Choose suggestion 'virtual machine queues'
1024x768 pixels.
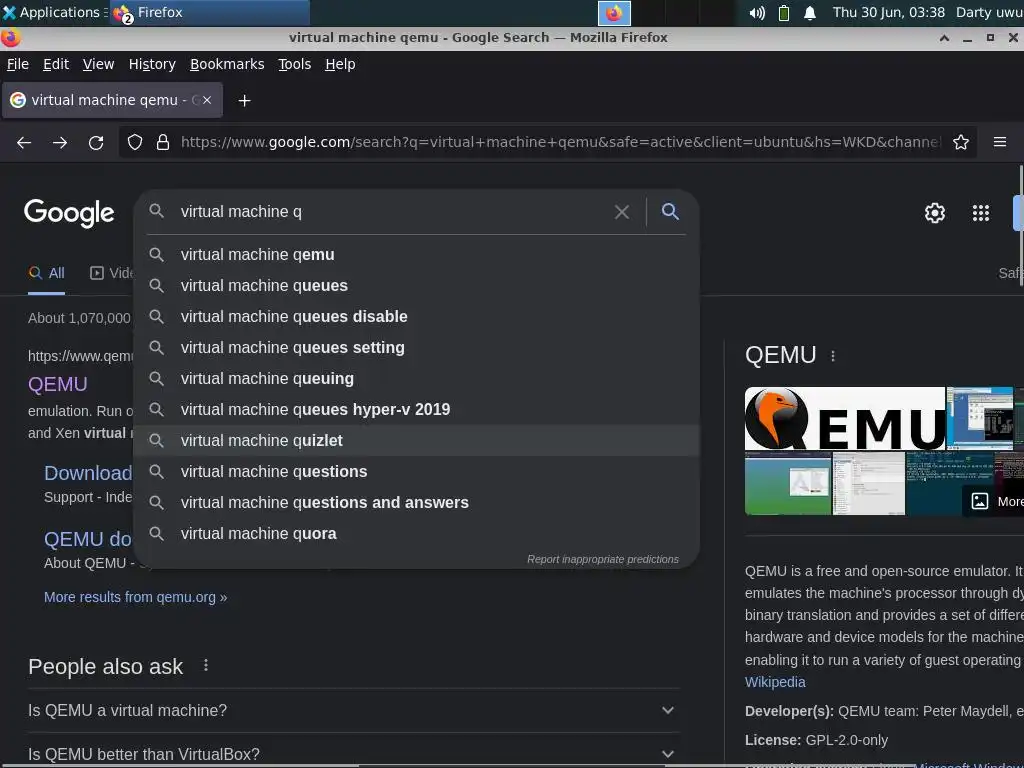tap(416, 285)
